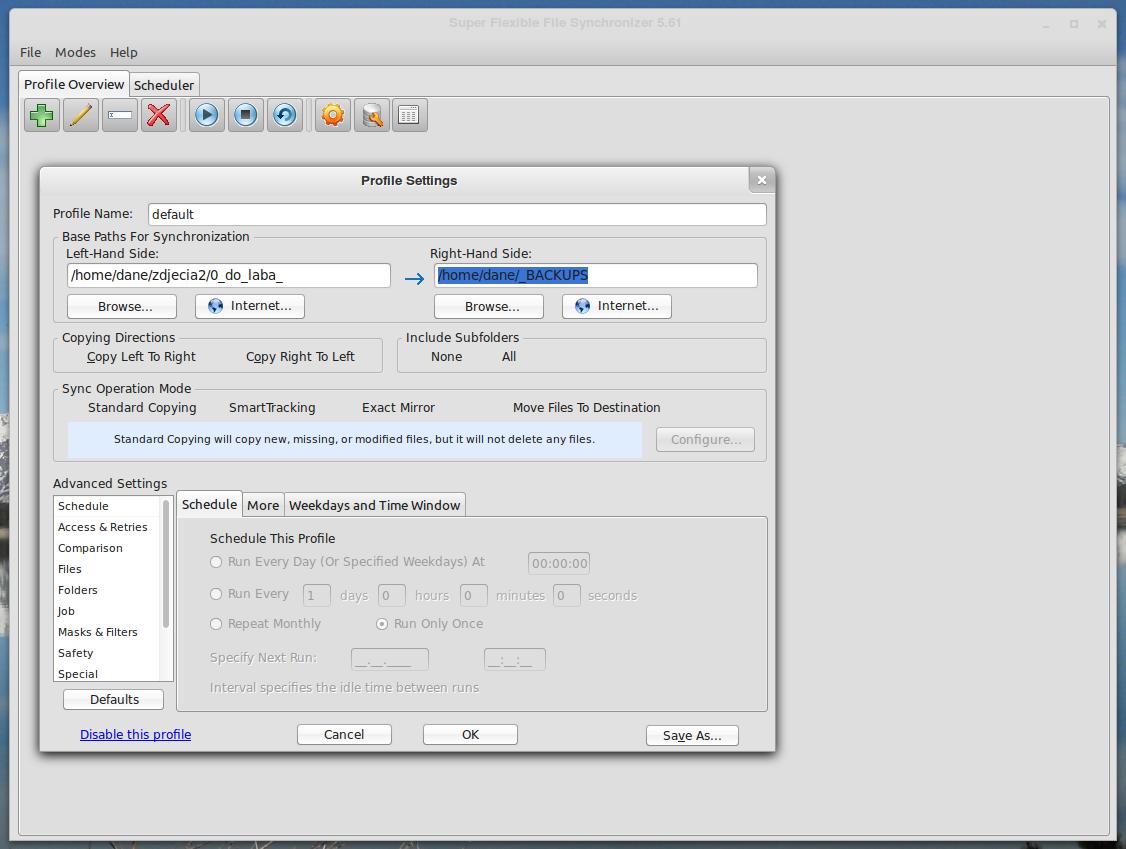Viewport: 1126px width, 849px height.
Task: Click the blue play run profile icon
Action: tap(207, 115)
